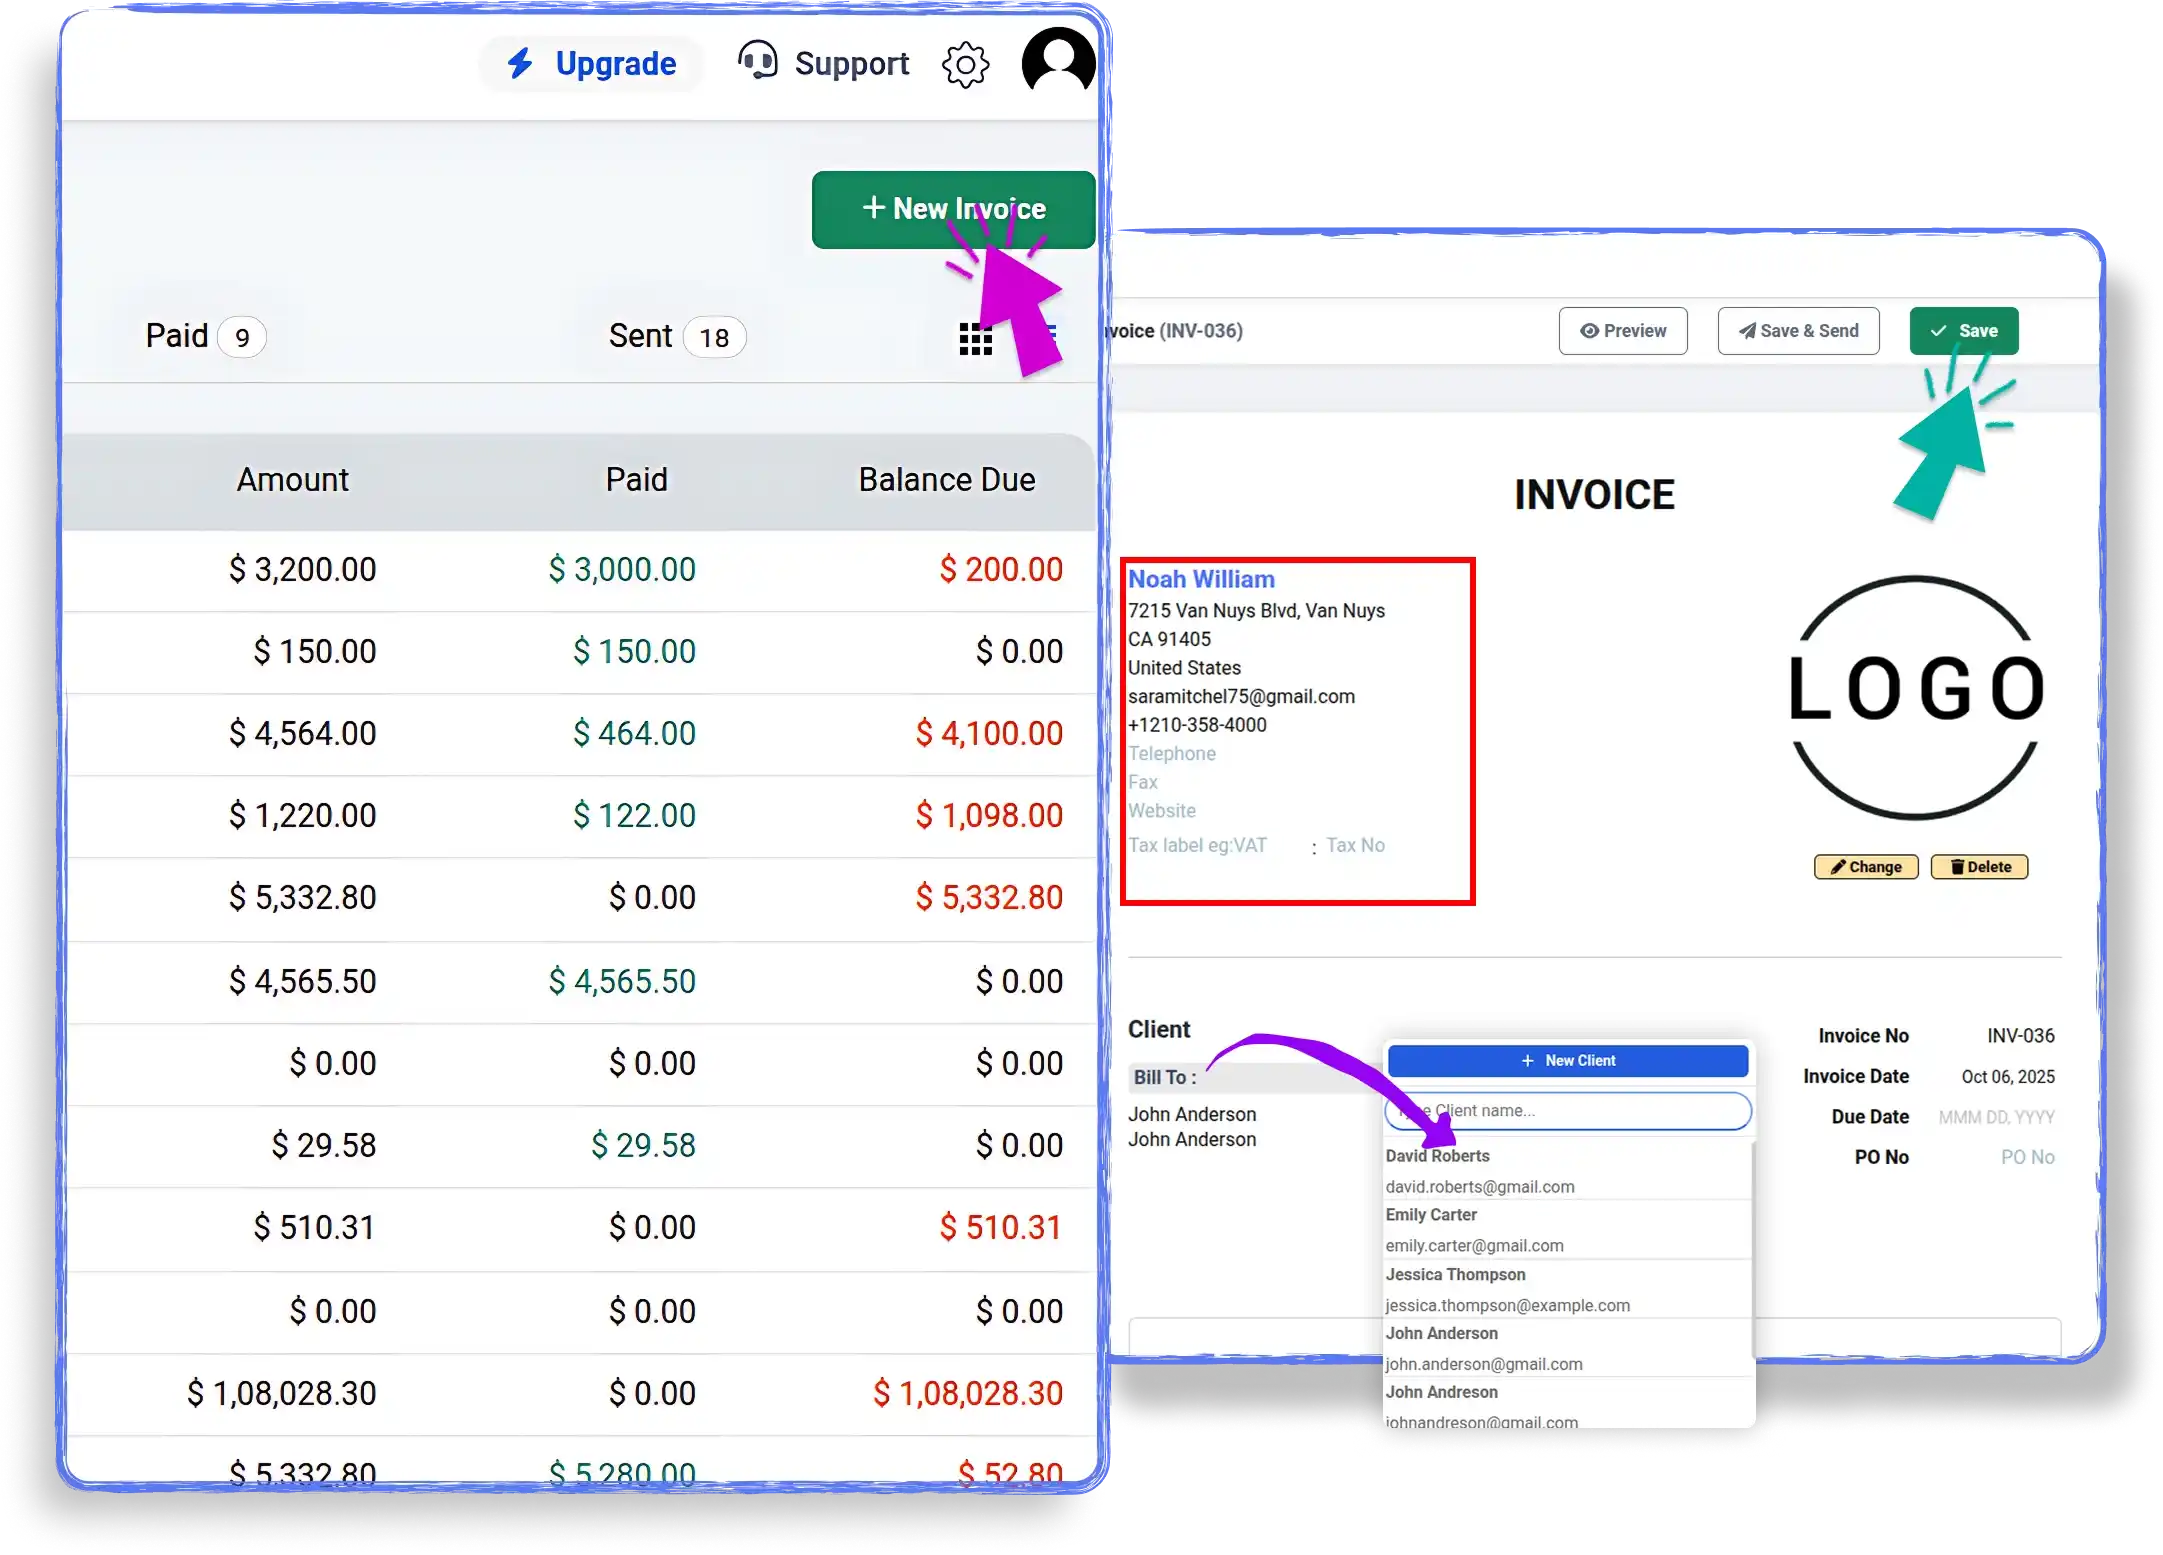
Task: Click the green Save button
Action: pyautogui.click(x=1963, y=331)
